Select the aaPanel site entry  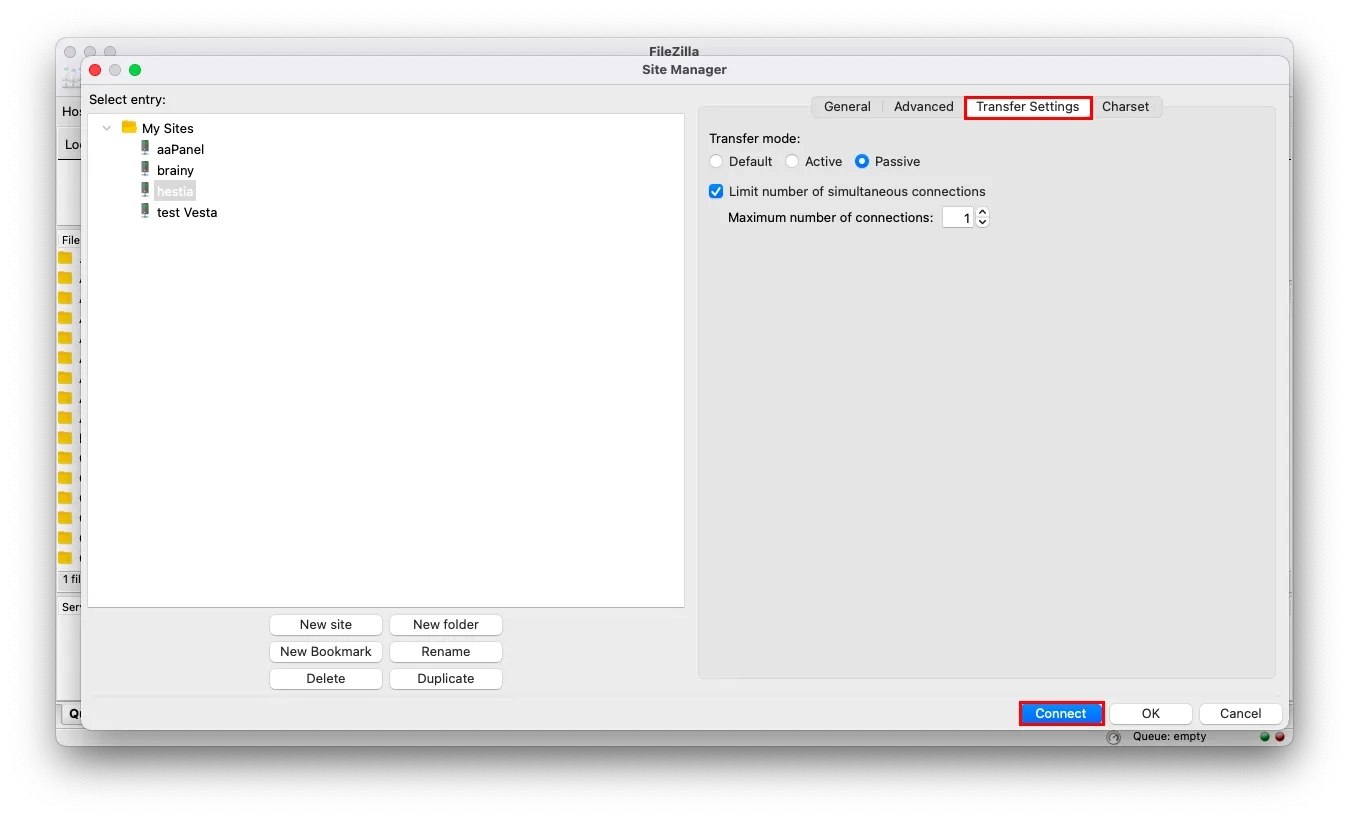coord(180,149)
